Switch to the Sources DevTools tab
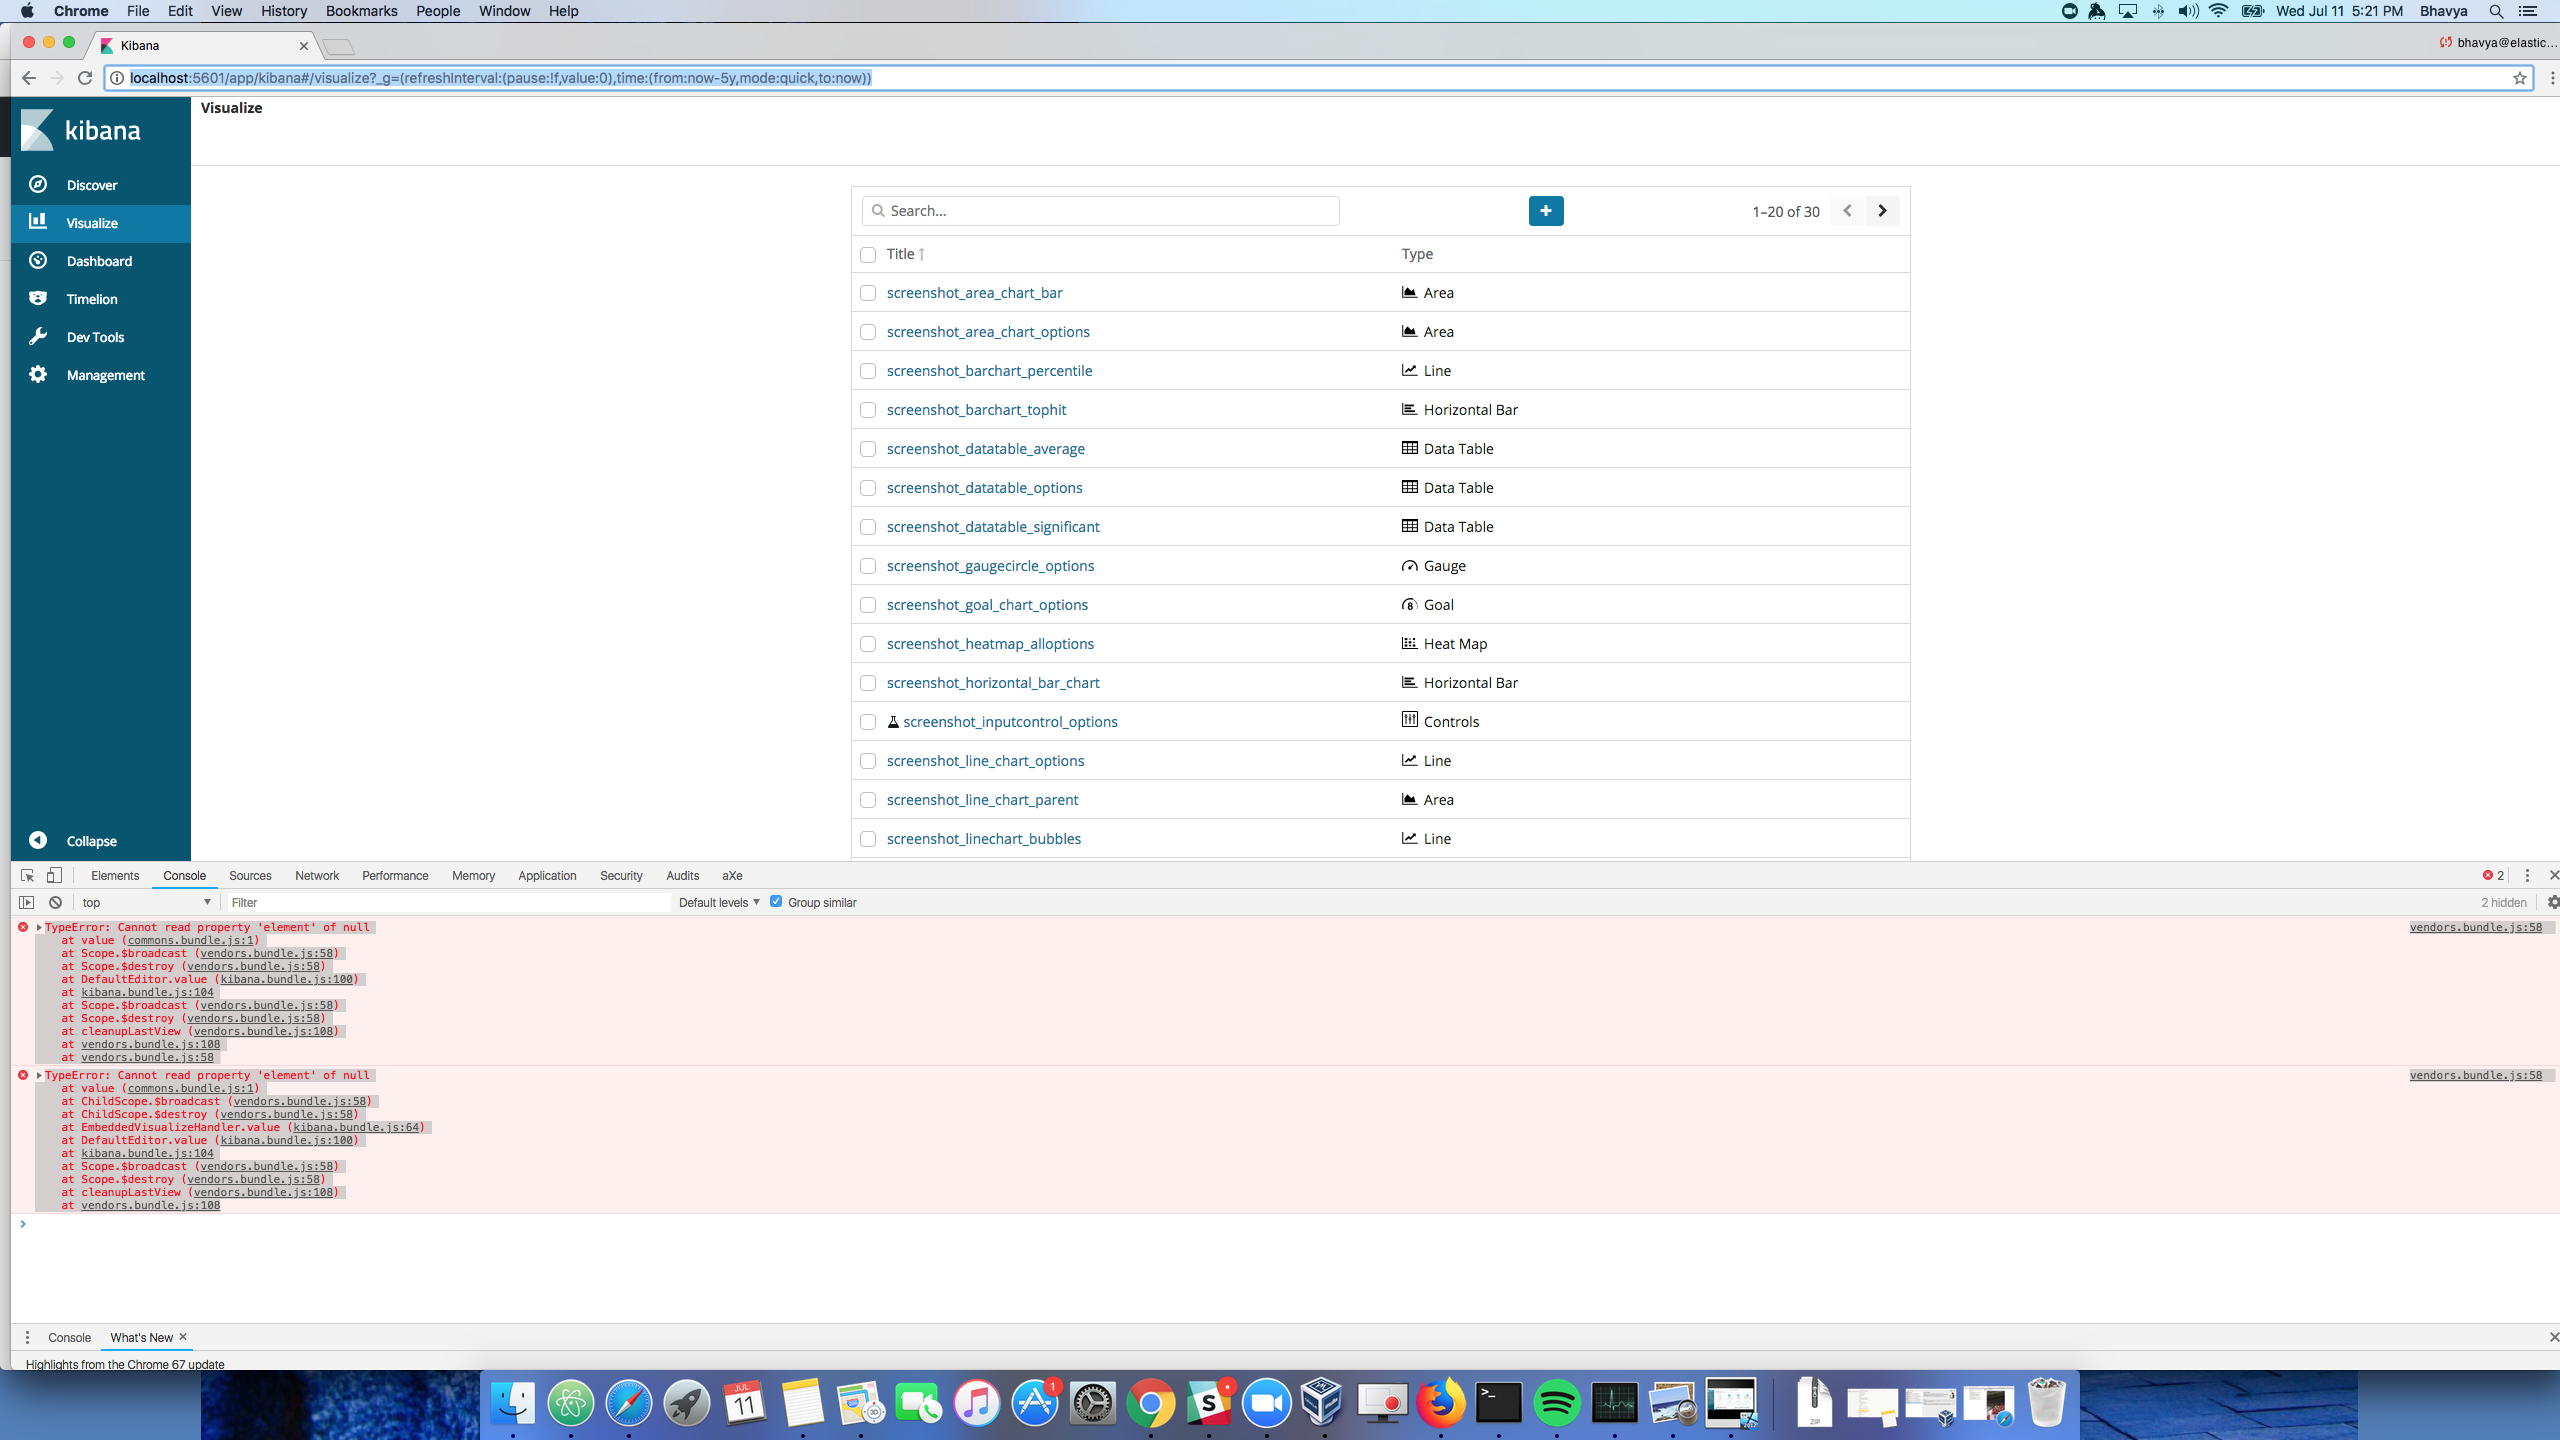This screenshot has height=1440, width=2560. 250,875
